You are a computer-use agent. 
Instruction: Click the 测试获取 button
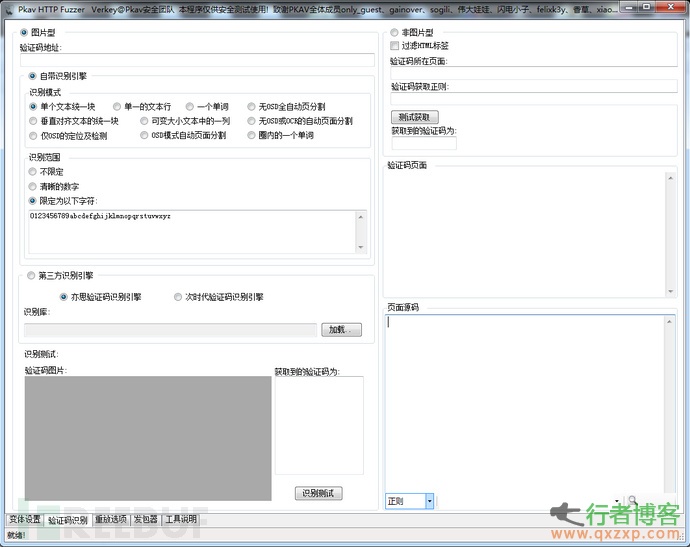(x=415, y=117)
